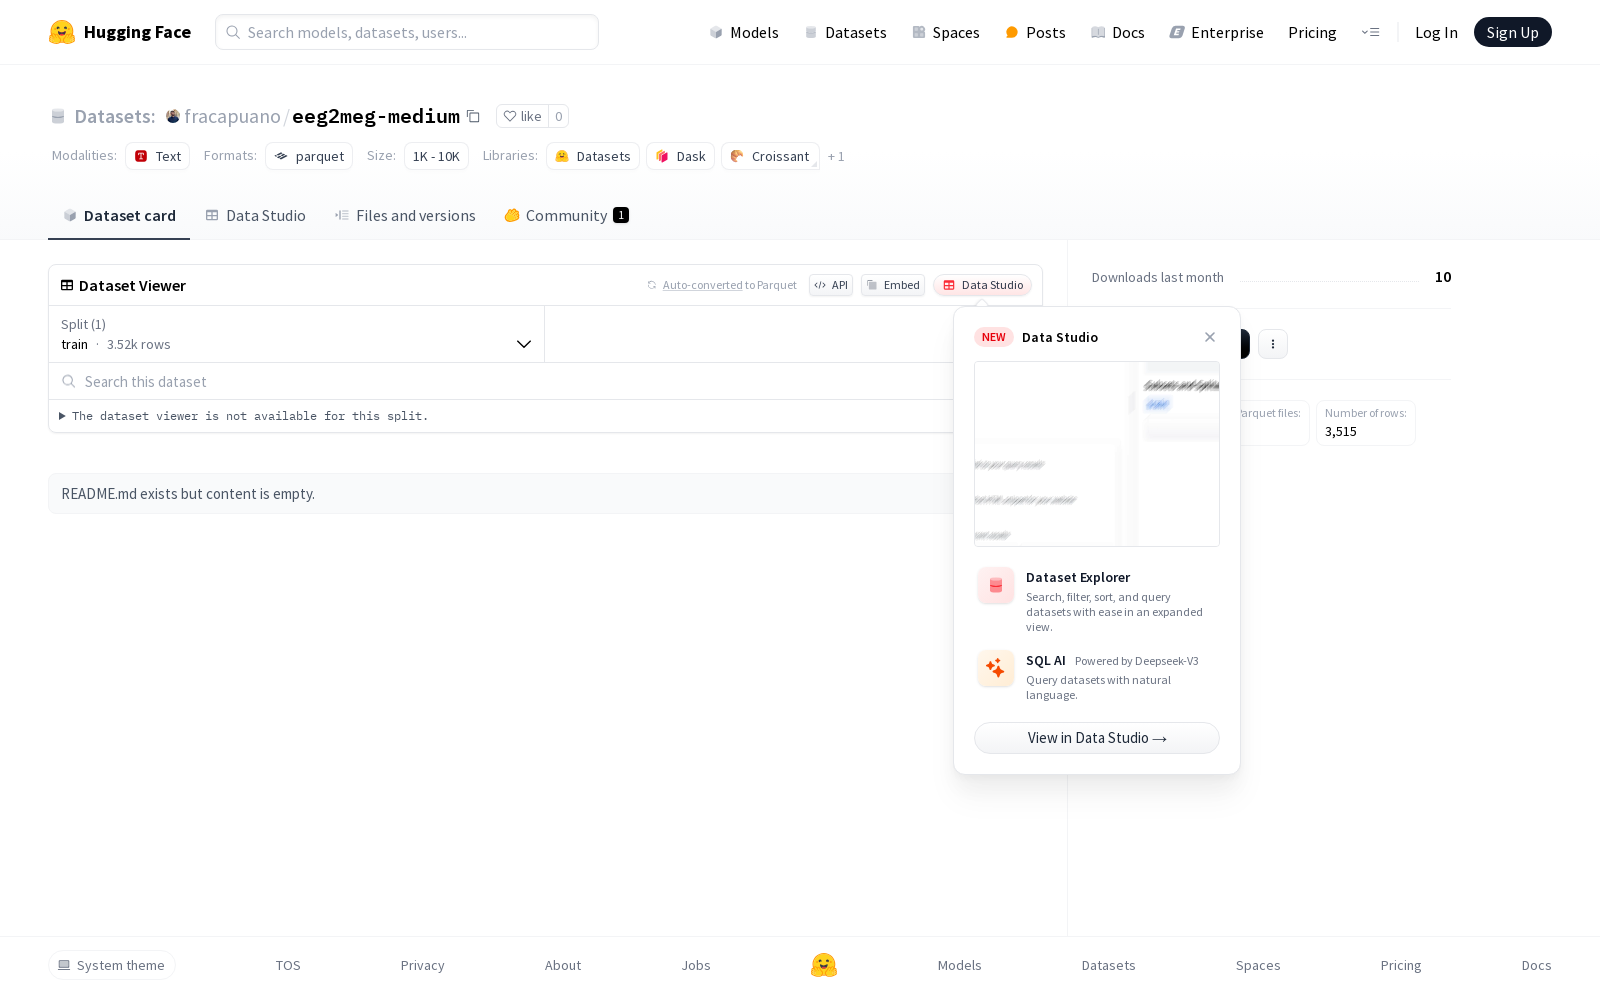
Task: Expand the Split train dropdown
Action: (296, 334)
